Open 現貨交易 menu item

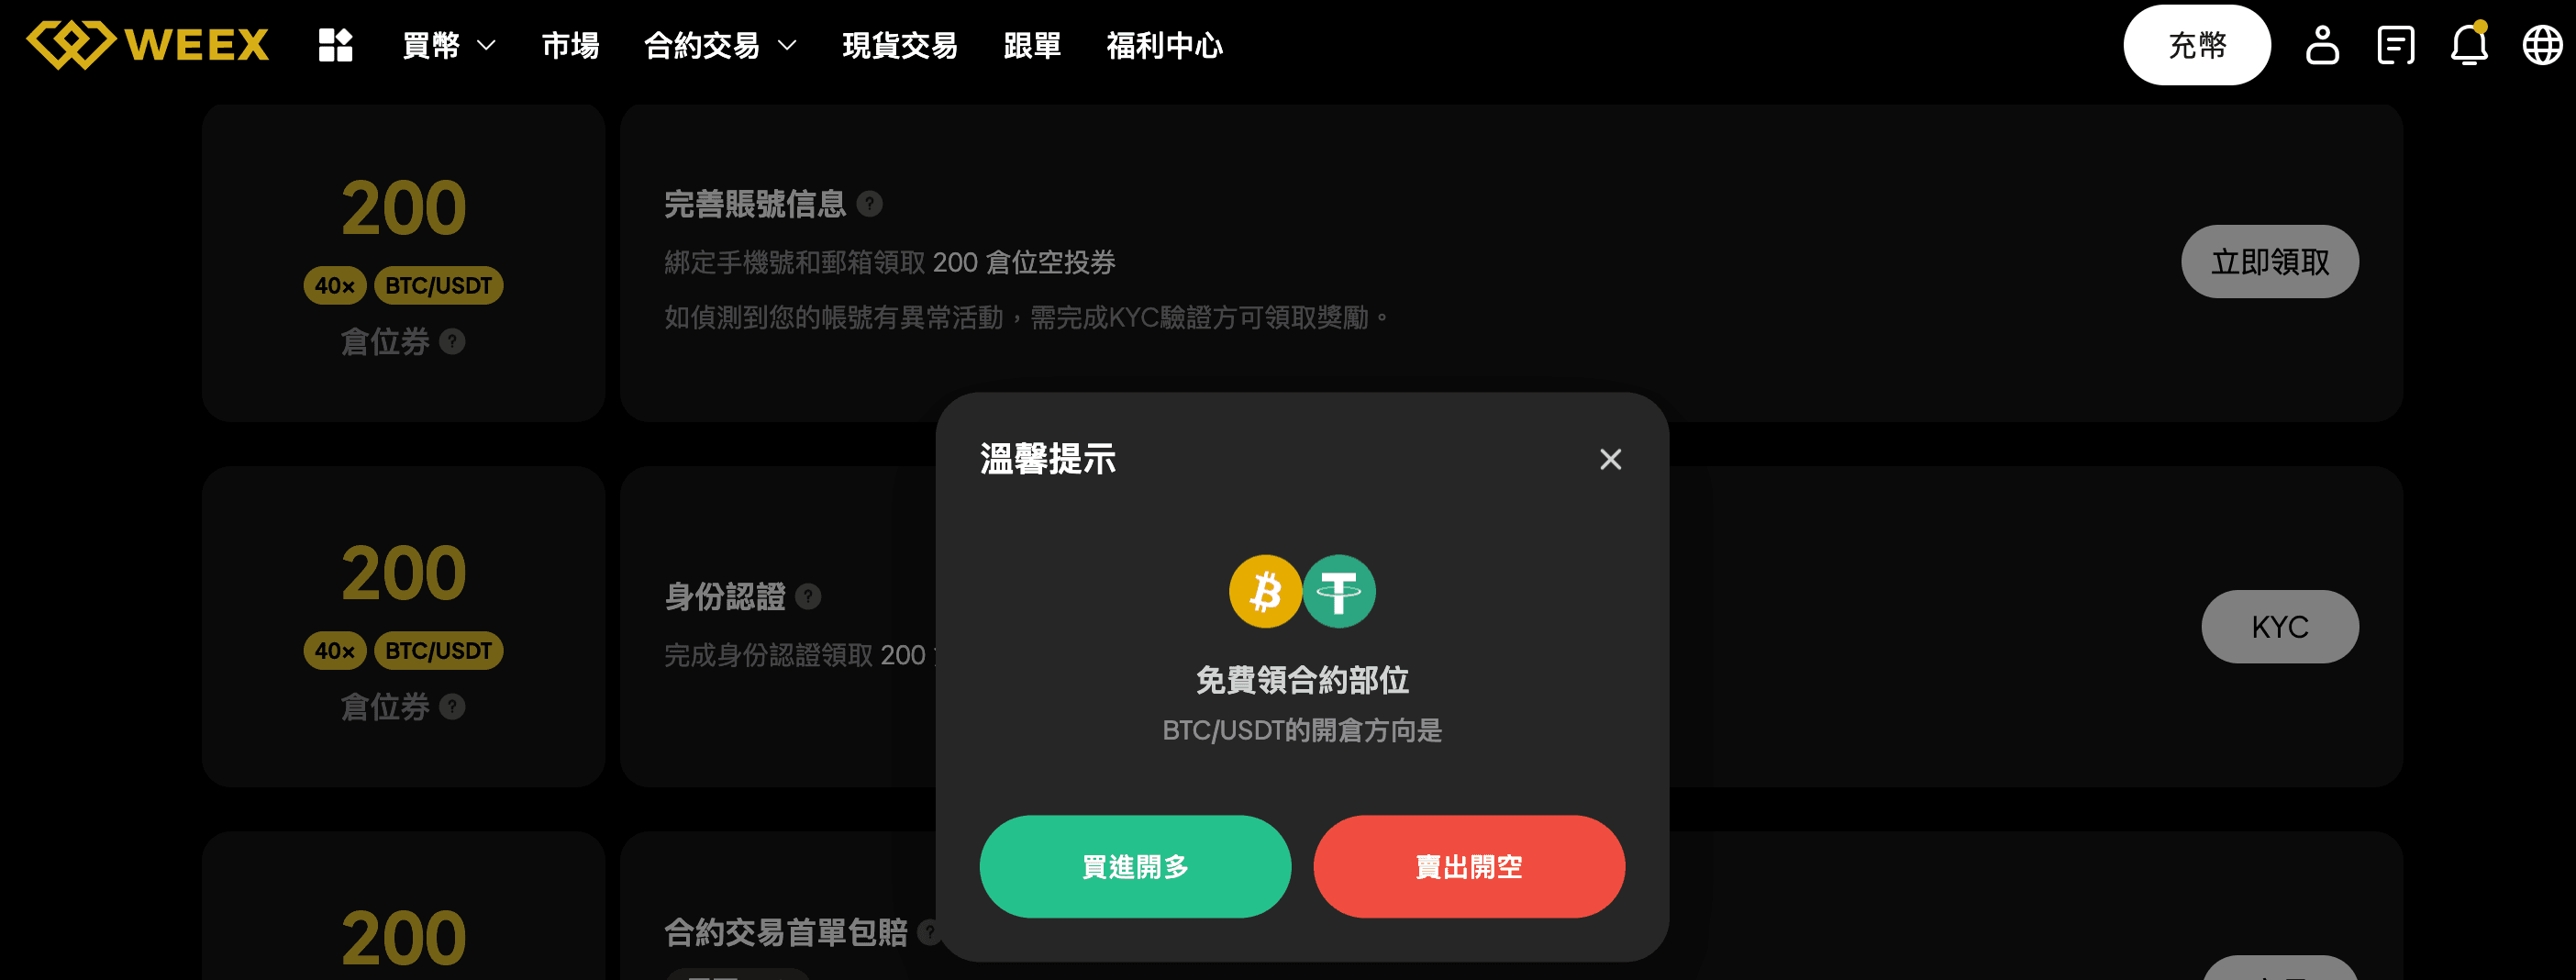pyautogui.click(x=900, y=45)
